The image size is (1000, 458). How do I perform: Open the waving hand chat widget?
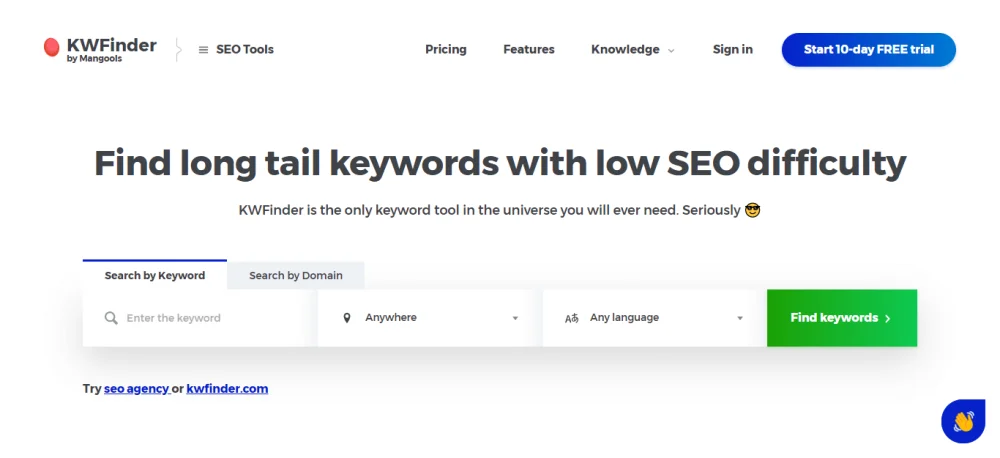[963, 421]
